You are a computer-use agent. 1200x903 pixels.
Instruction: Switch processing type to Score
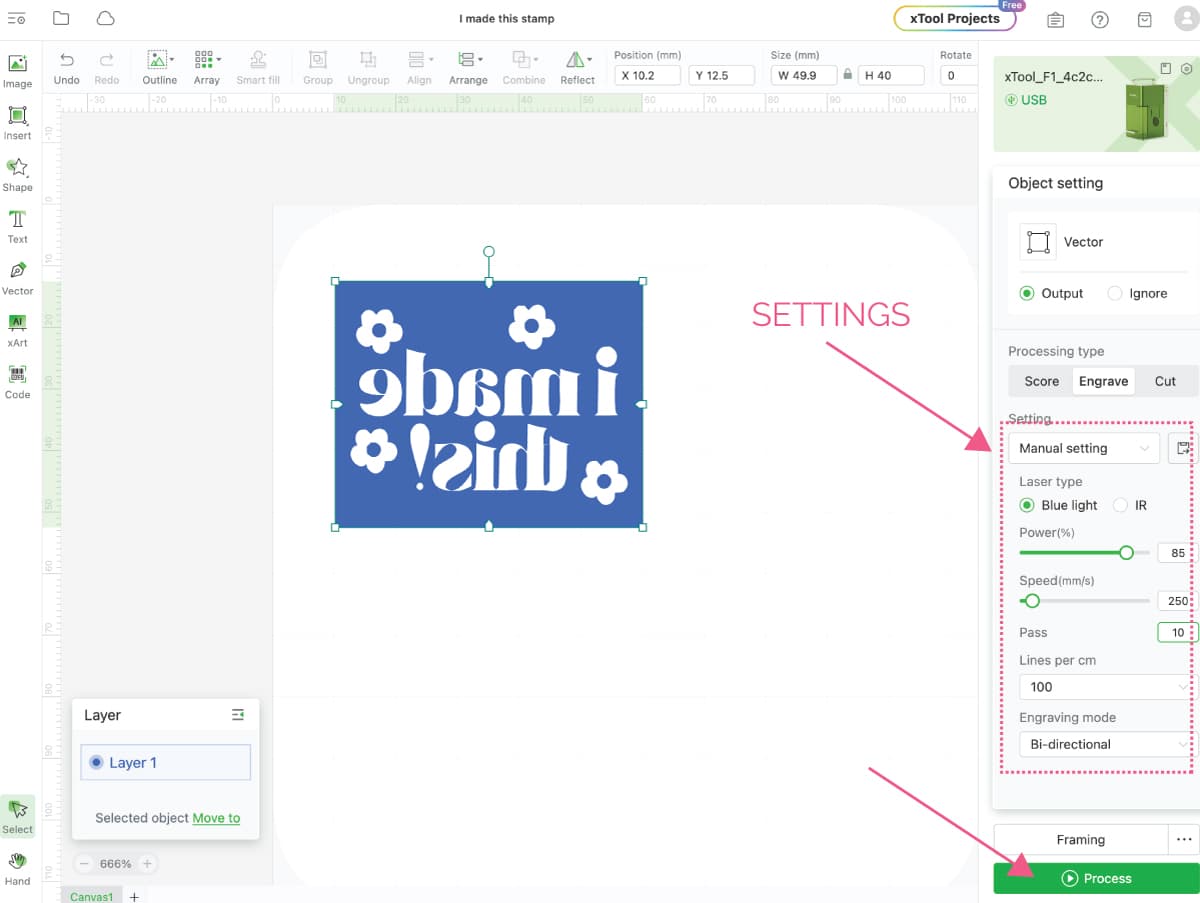point(1041,381)
